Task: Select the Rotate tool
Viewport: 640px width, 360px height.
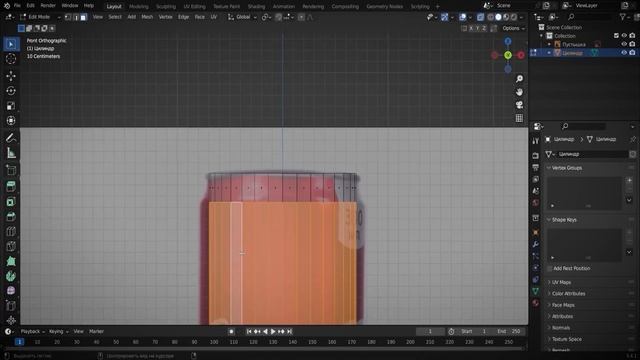Action: 11,91
